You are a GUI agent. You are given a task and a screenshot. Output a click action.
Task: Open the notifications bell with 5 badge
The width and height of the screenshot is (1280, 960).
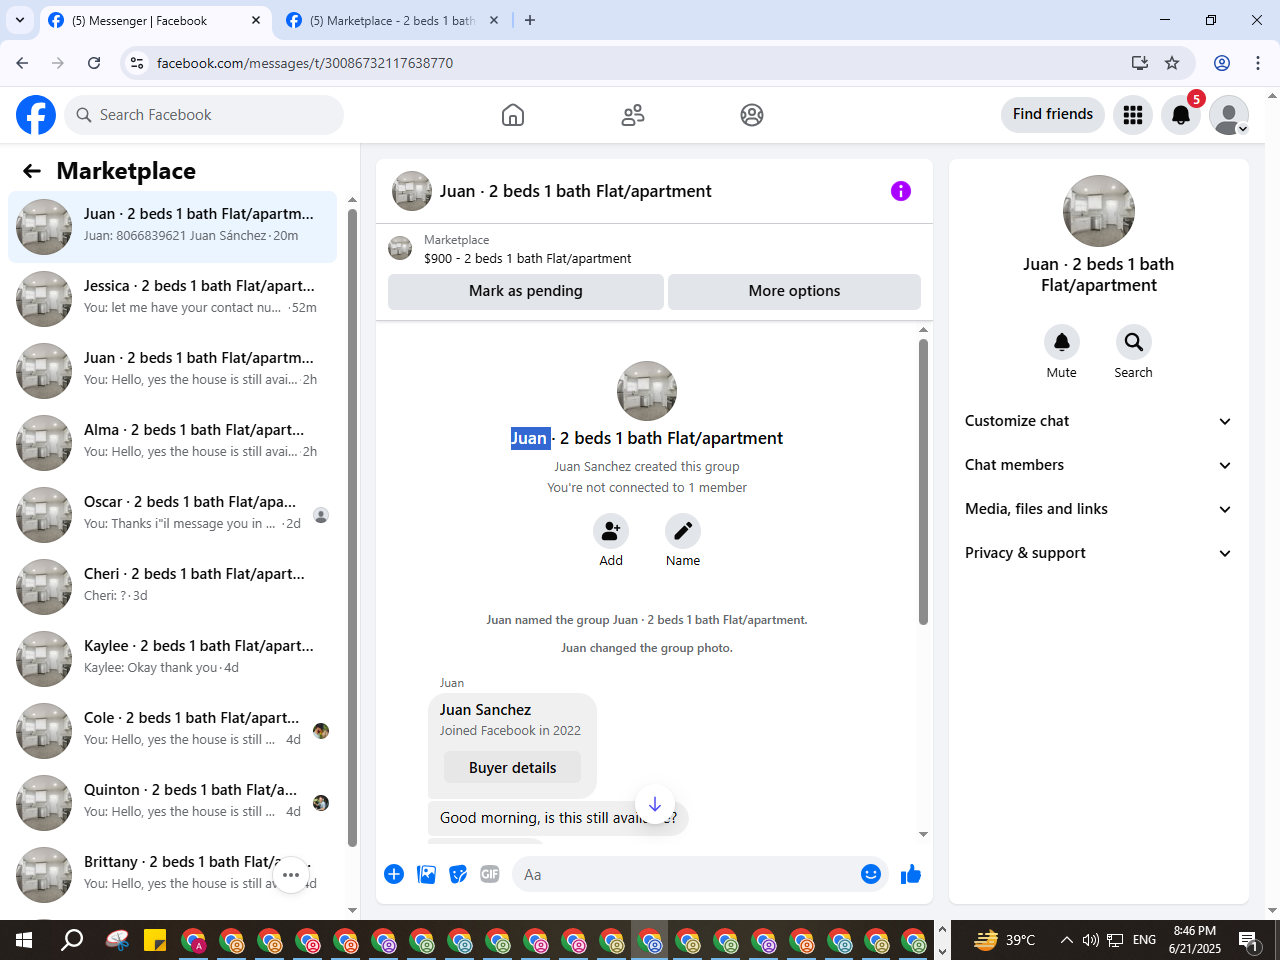(1181, 115)
